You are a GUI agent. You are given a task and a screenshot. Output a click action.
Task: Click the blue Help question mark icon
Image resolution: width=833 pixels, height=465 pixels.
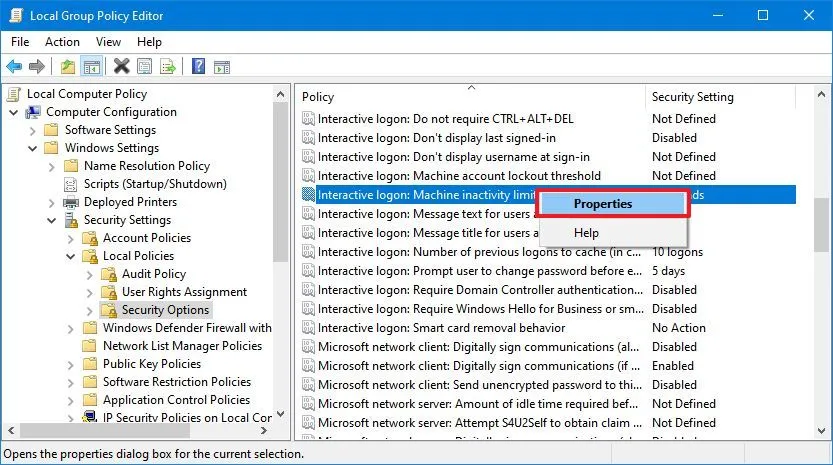[198, 66]
